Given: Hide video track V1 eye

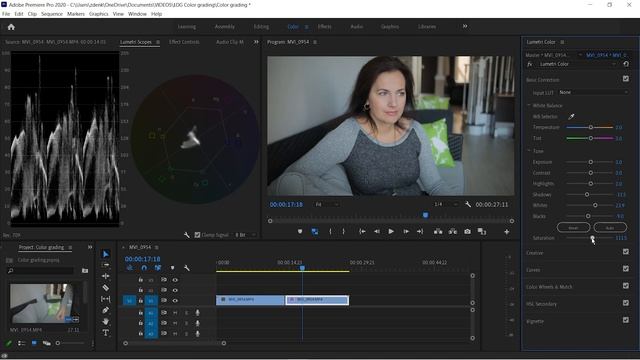Looking at the screenshot, I should (175, 300).
